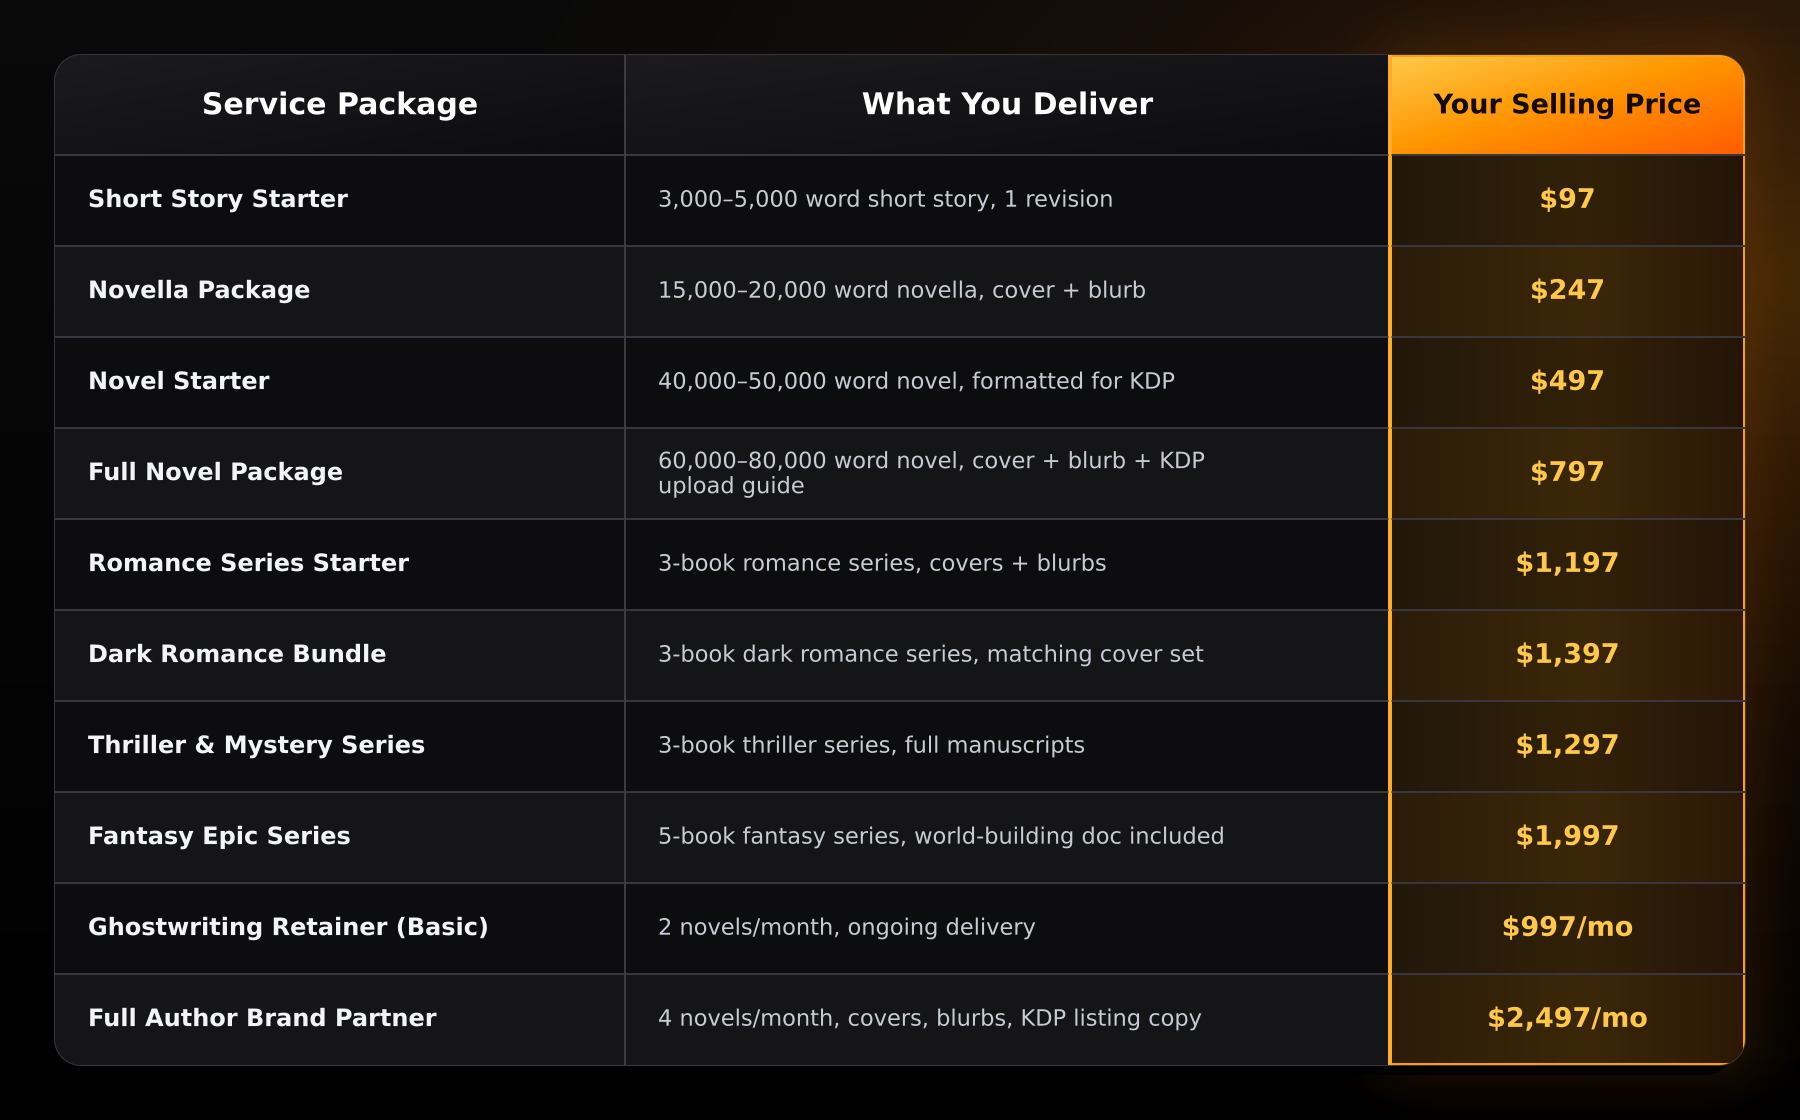Click the Novel Starter package name

click(179, 381)
